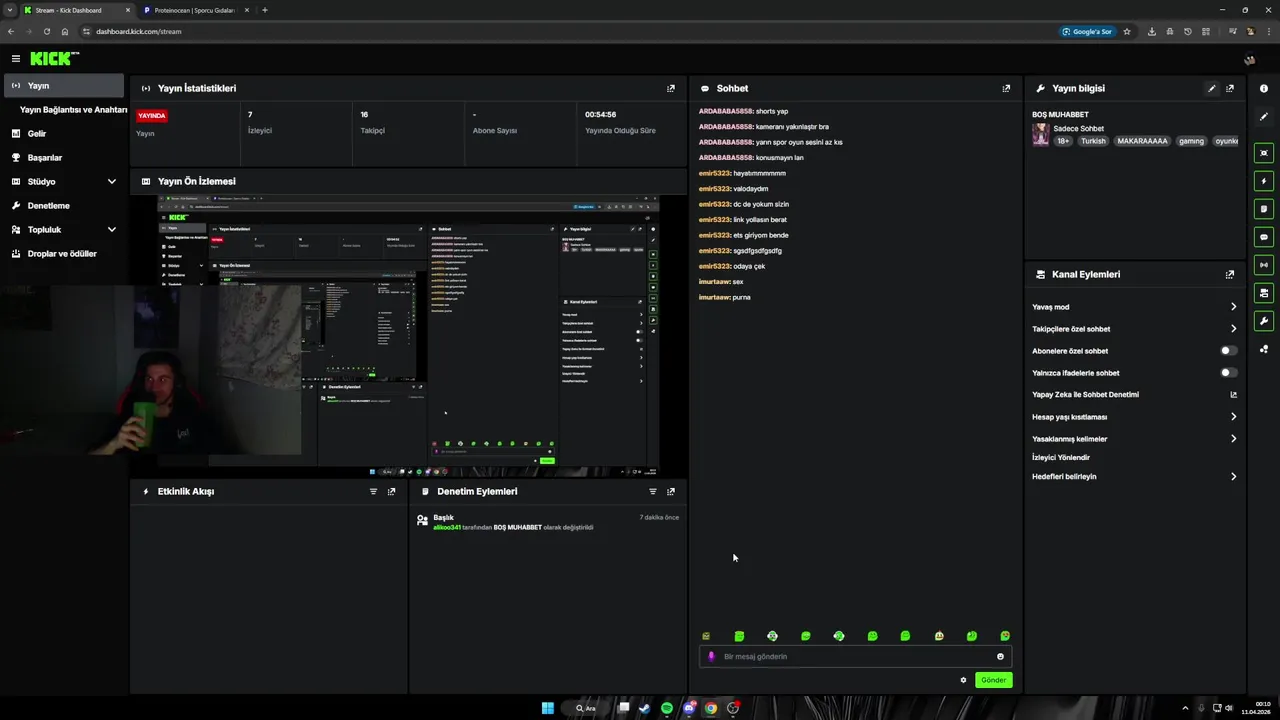Open Discord from the taskbar
1280x720 pixels.
[x=689, y=708]
